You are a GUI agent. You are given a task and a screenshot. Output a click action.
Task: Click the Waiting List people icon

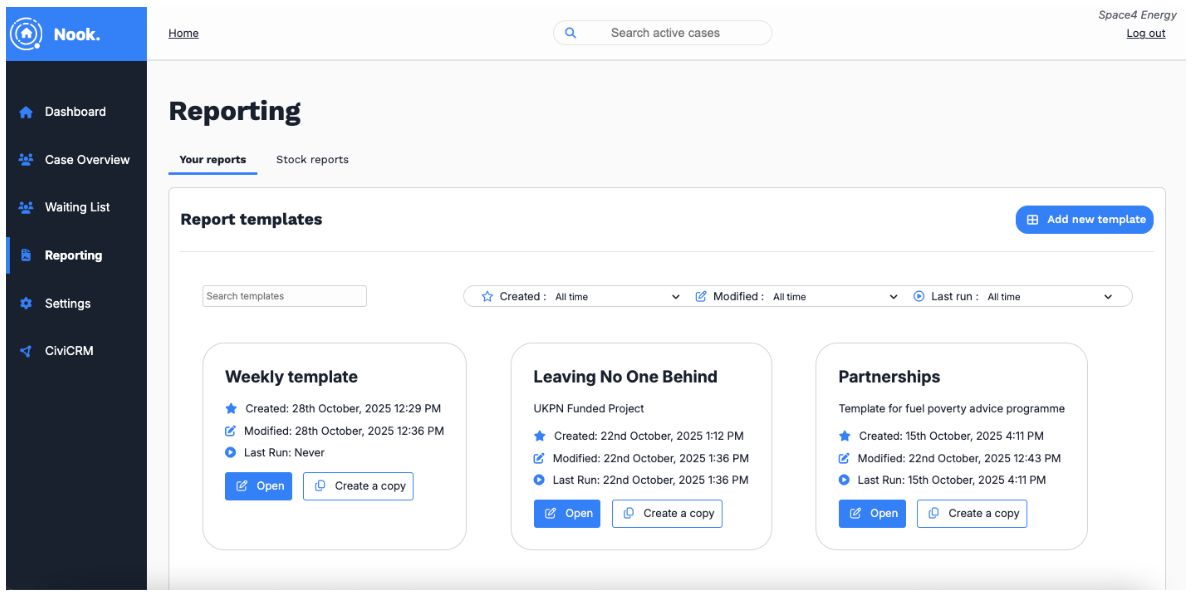tap(26, 208)
